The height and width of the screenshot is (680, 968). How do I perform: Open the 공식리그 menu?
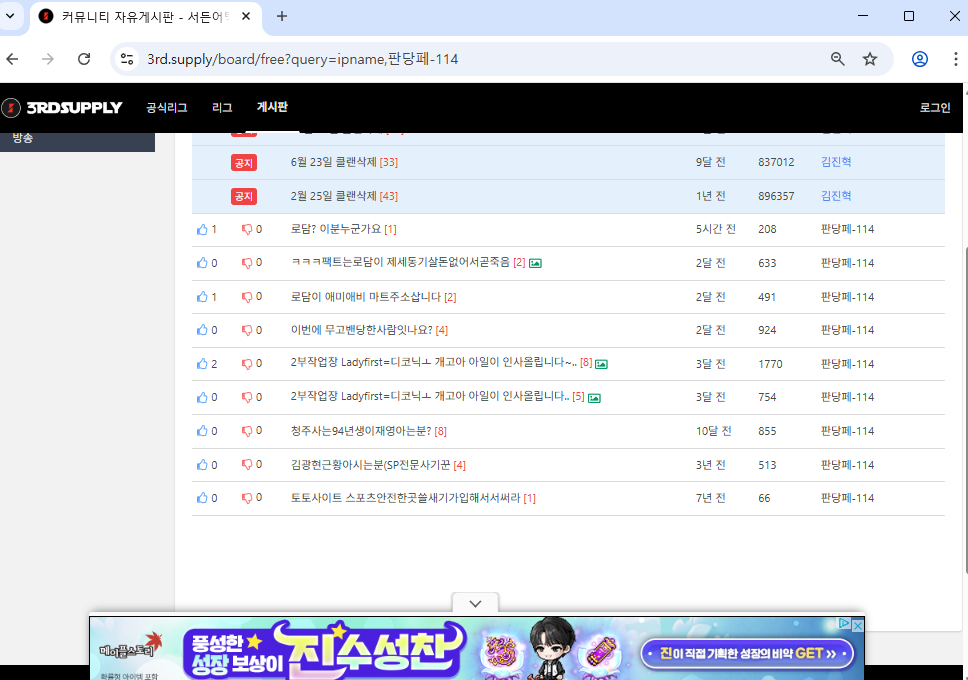(166, 108)
